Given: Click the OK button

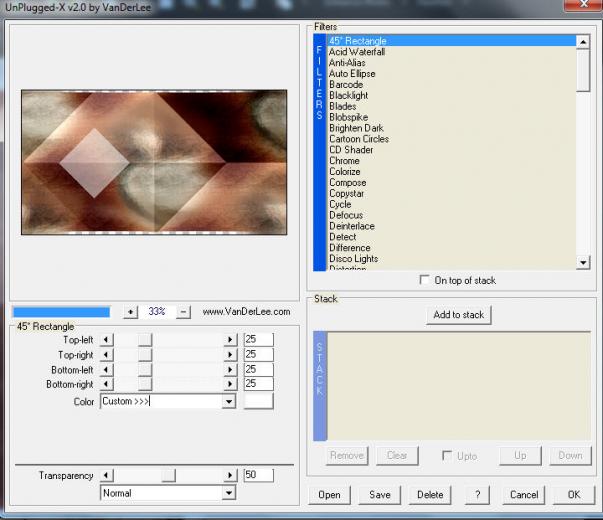Looking at the screenshot, I should click(573, 495).
